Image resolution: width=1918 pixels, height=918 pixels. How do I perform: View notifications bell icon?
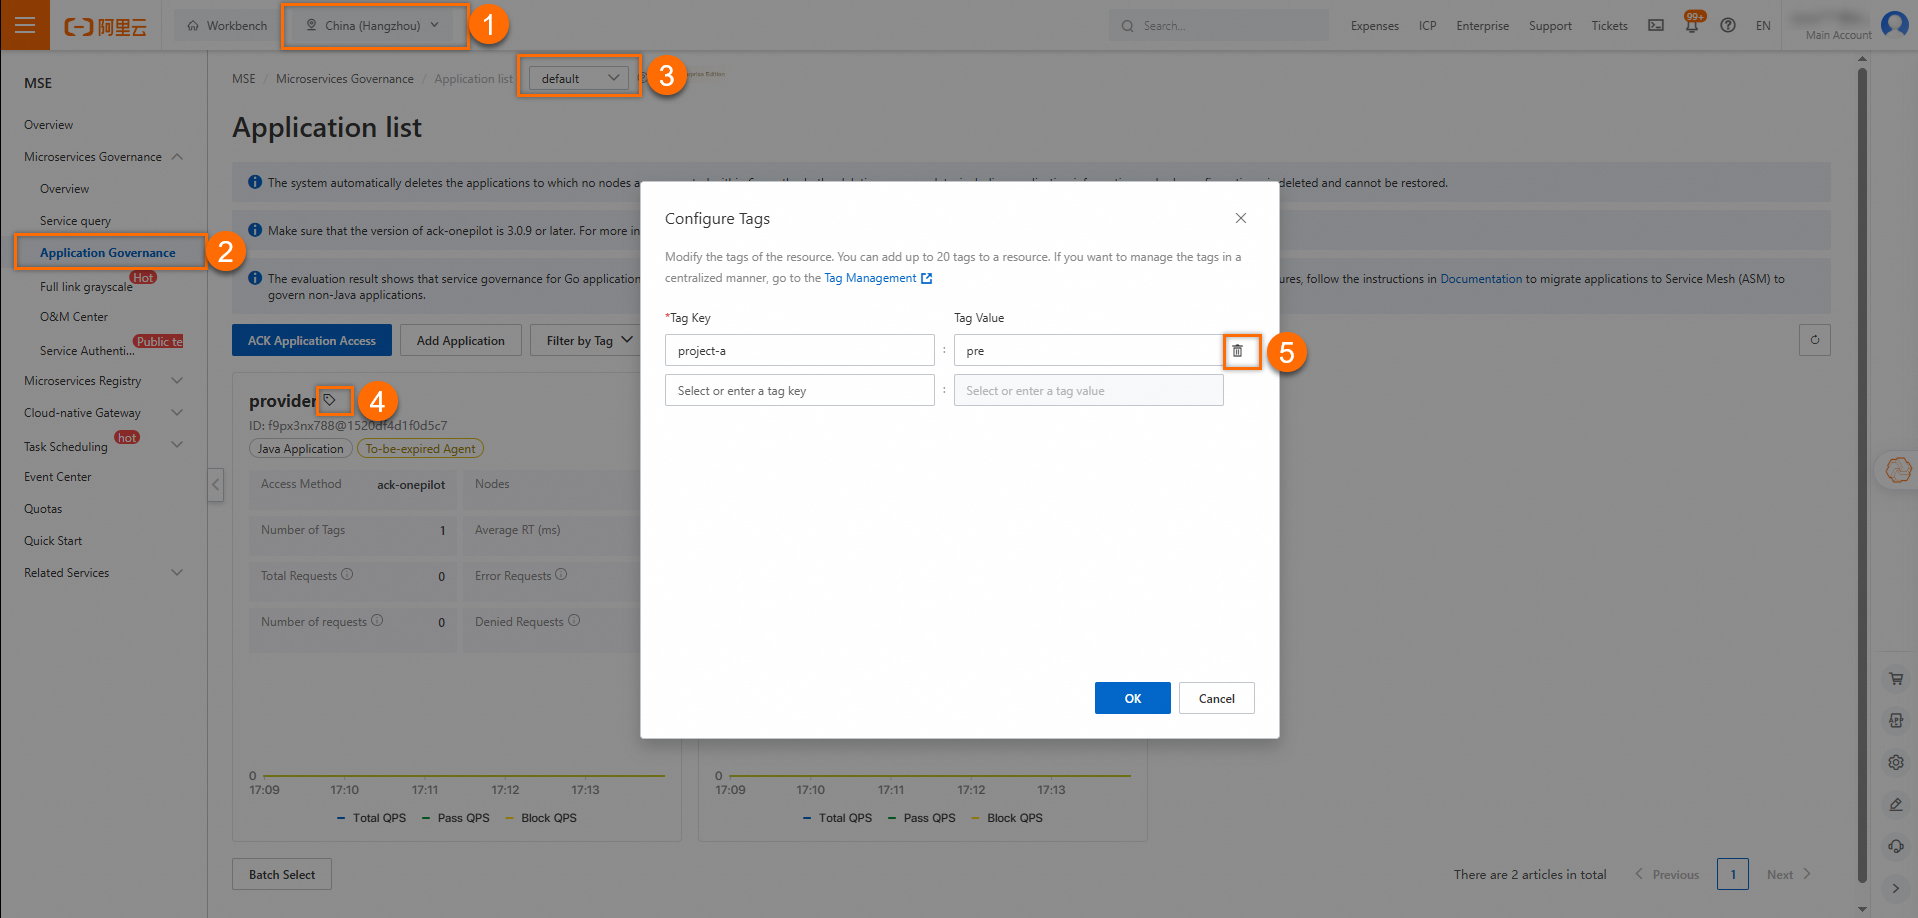(x=1692, y=26)
